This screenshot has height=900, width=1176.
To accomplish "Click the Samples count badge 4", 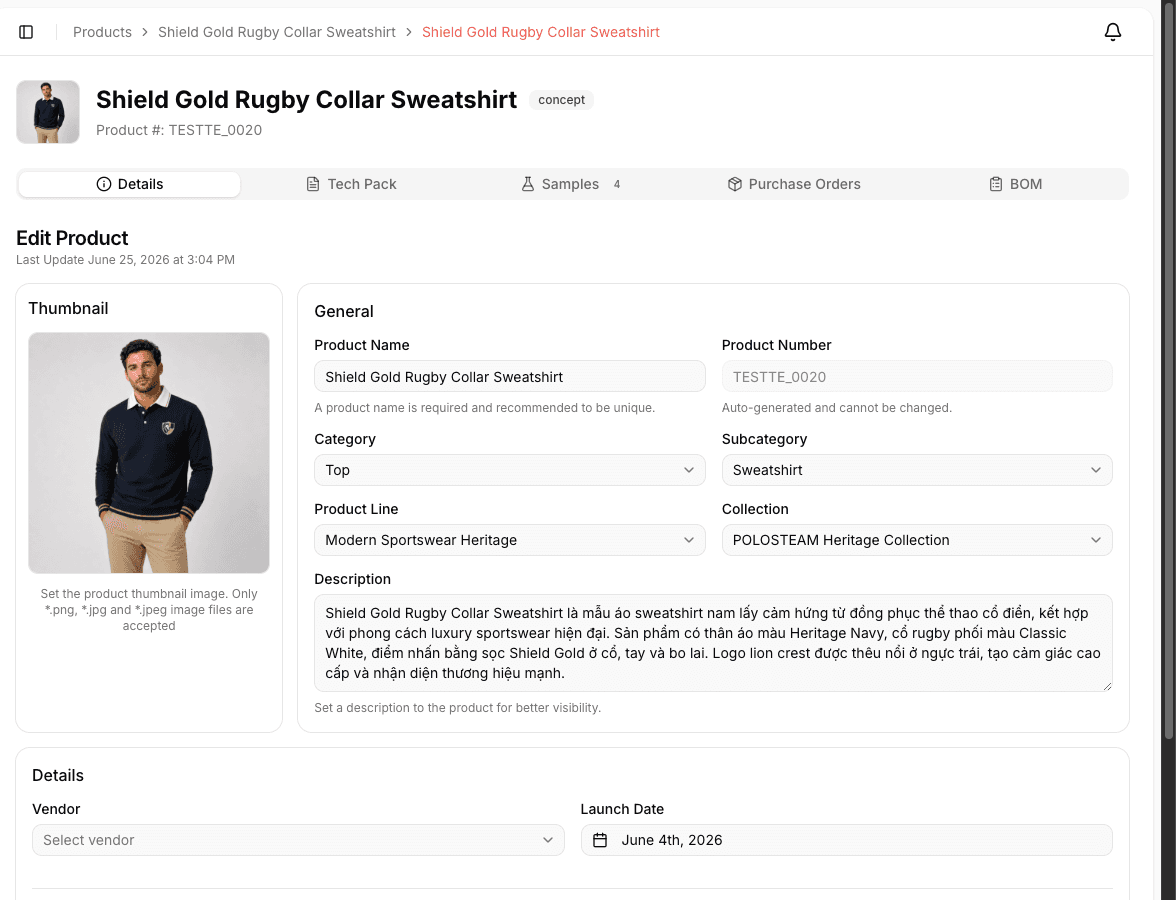I will click(616, 184).
